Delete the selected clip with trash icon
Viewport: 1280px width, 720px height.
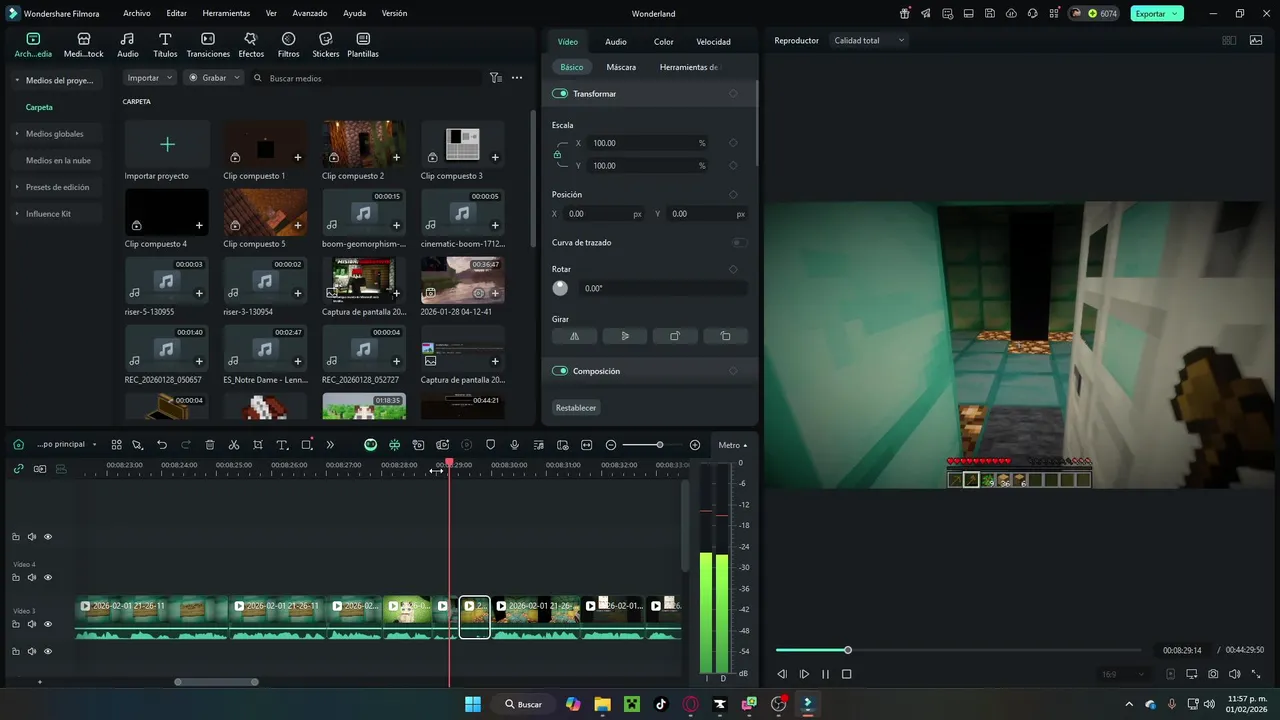pos(210,445)
